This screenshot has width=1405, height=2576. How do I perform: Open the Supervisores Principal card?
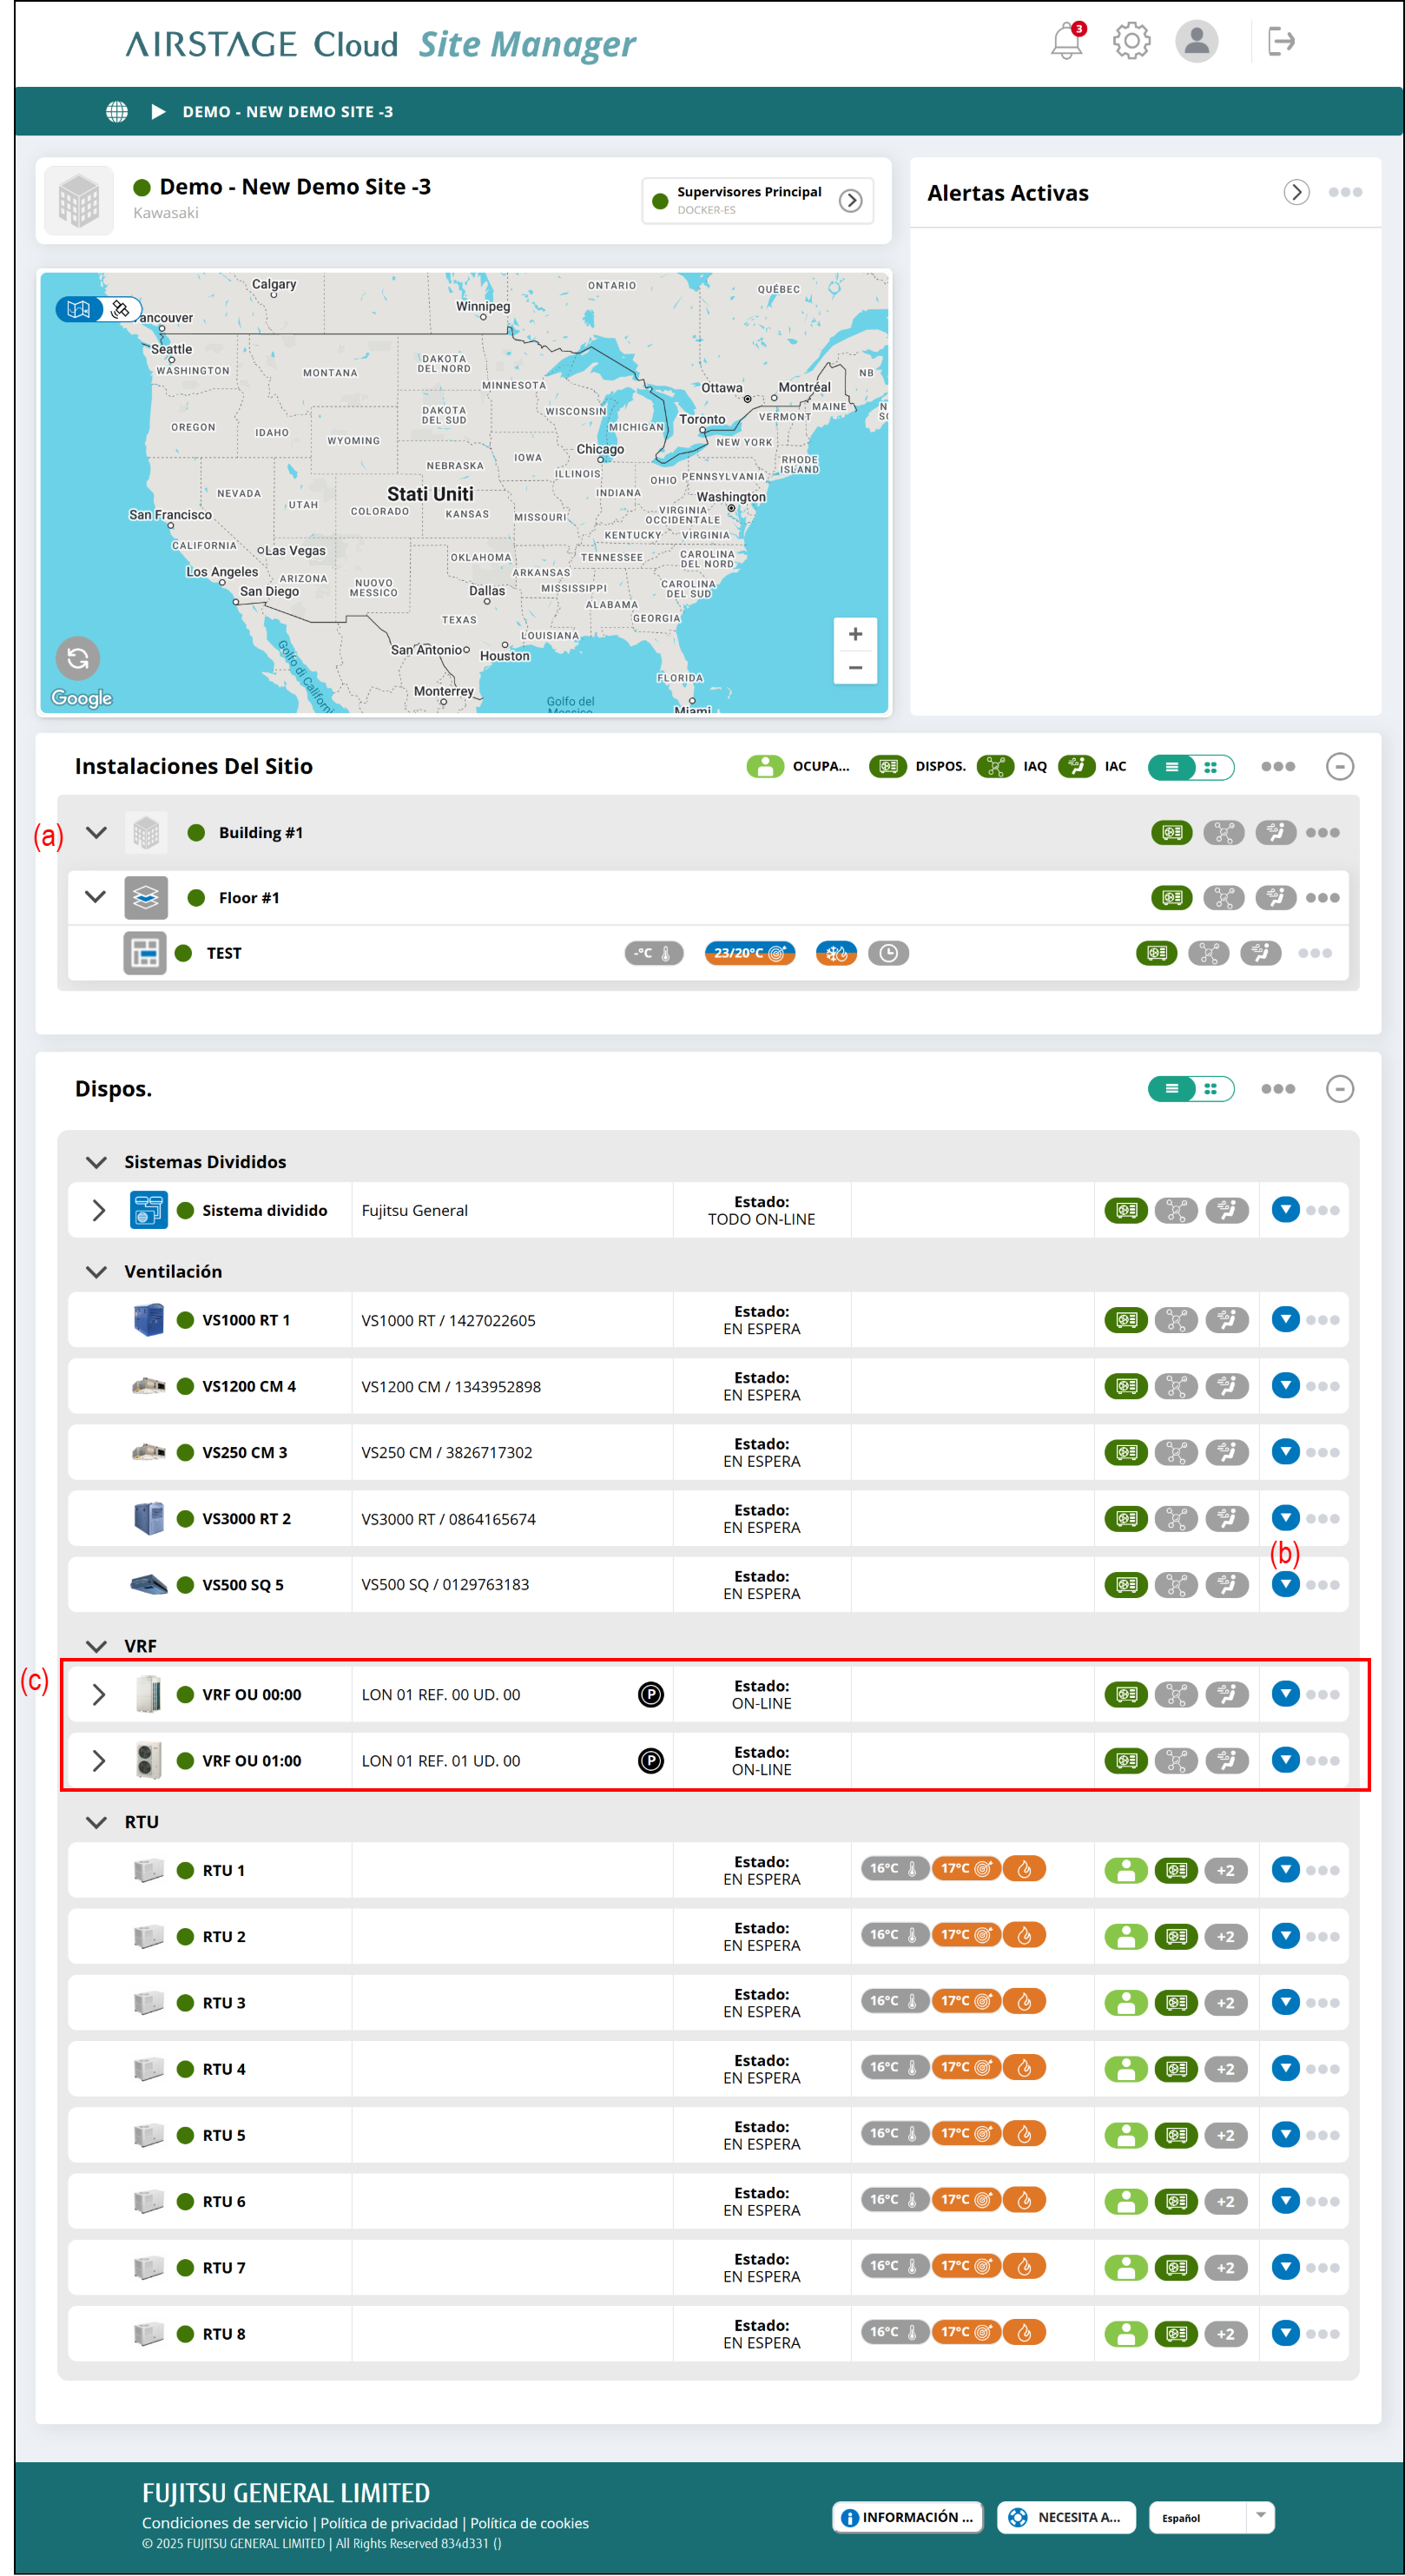tap(757, 200)
